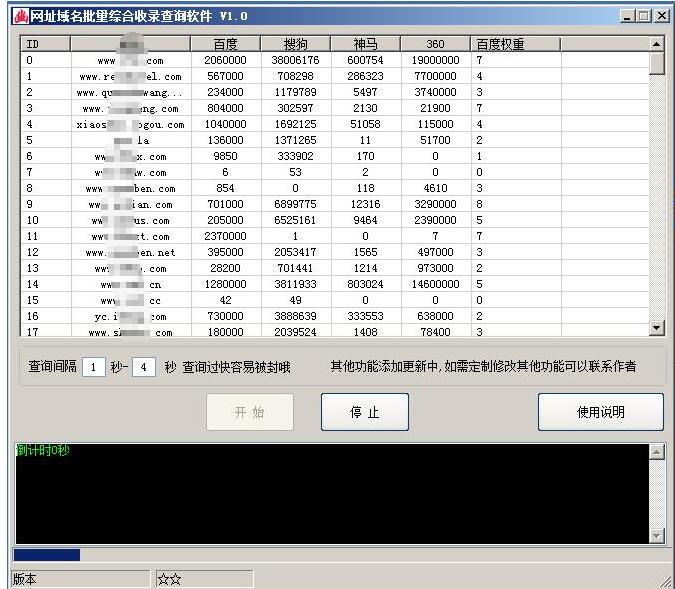
Task: Select cell 2060000 in 百度 column
Action: click(226, 60)
